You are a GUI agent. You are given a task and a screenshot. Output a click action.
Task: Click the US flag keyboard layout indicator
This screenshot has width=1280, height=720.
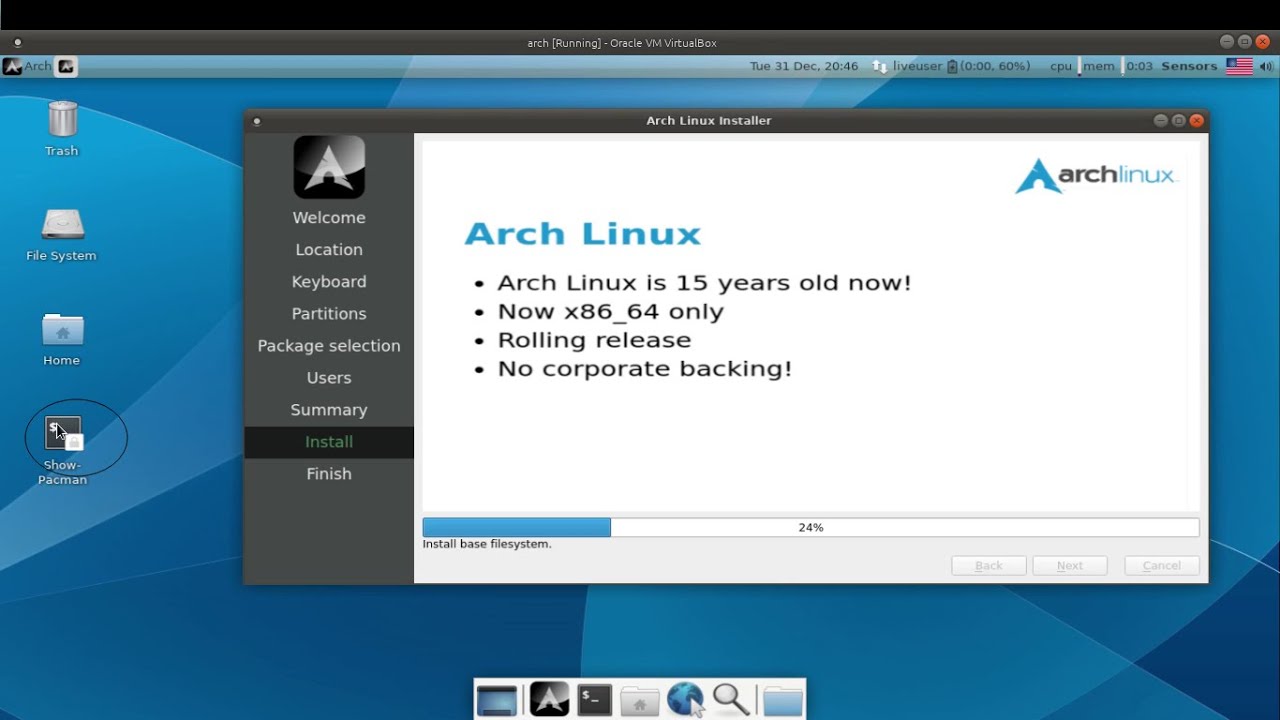click(x=1239, y=66)
